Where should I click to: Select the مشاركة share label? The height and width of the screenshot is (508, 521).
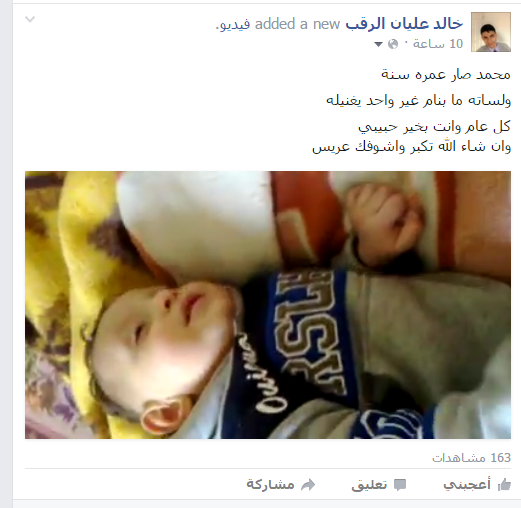[270, 484]
